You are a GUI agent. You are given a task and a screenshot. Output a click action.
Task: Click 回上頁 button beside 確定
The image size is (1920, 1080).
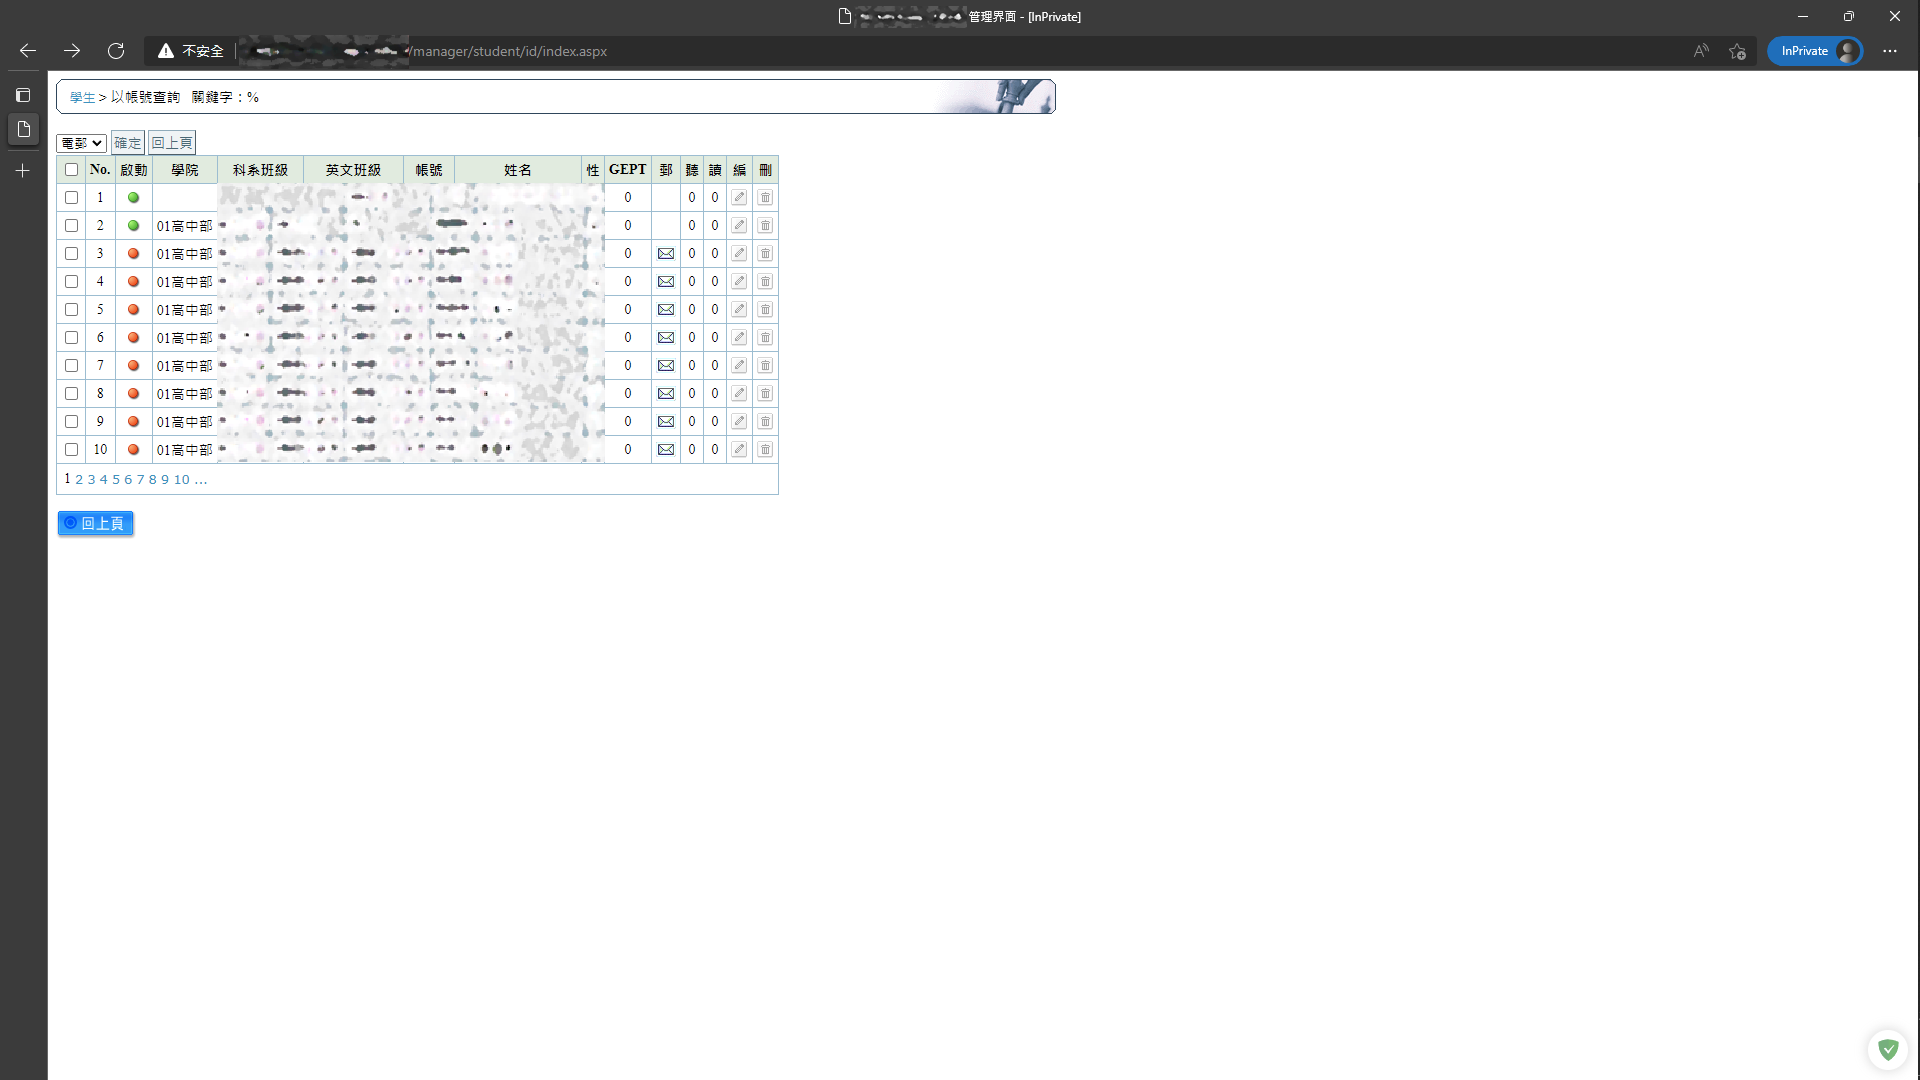pyautogui.click(x=172, y=143)
